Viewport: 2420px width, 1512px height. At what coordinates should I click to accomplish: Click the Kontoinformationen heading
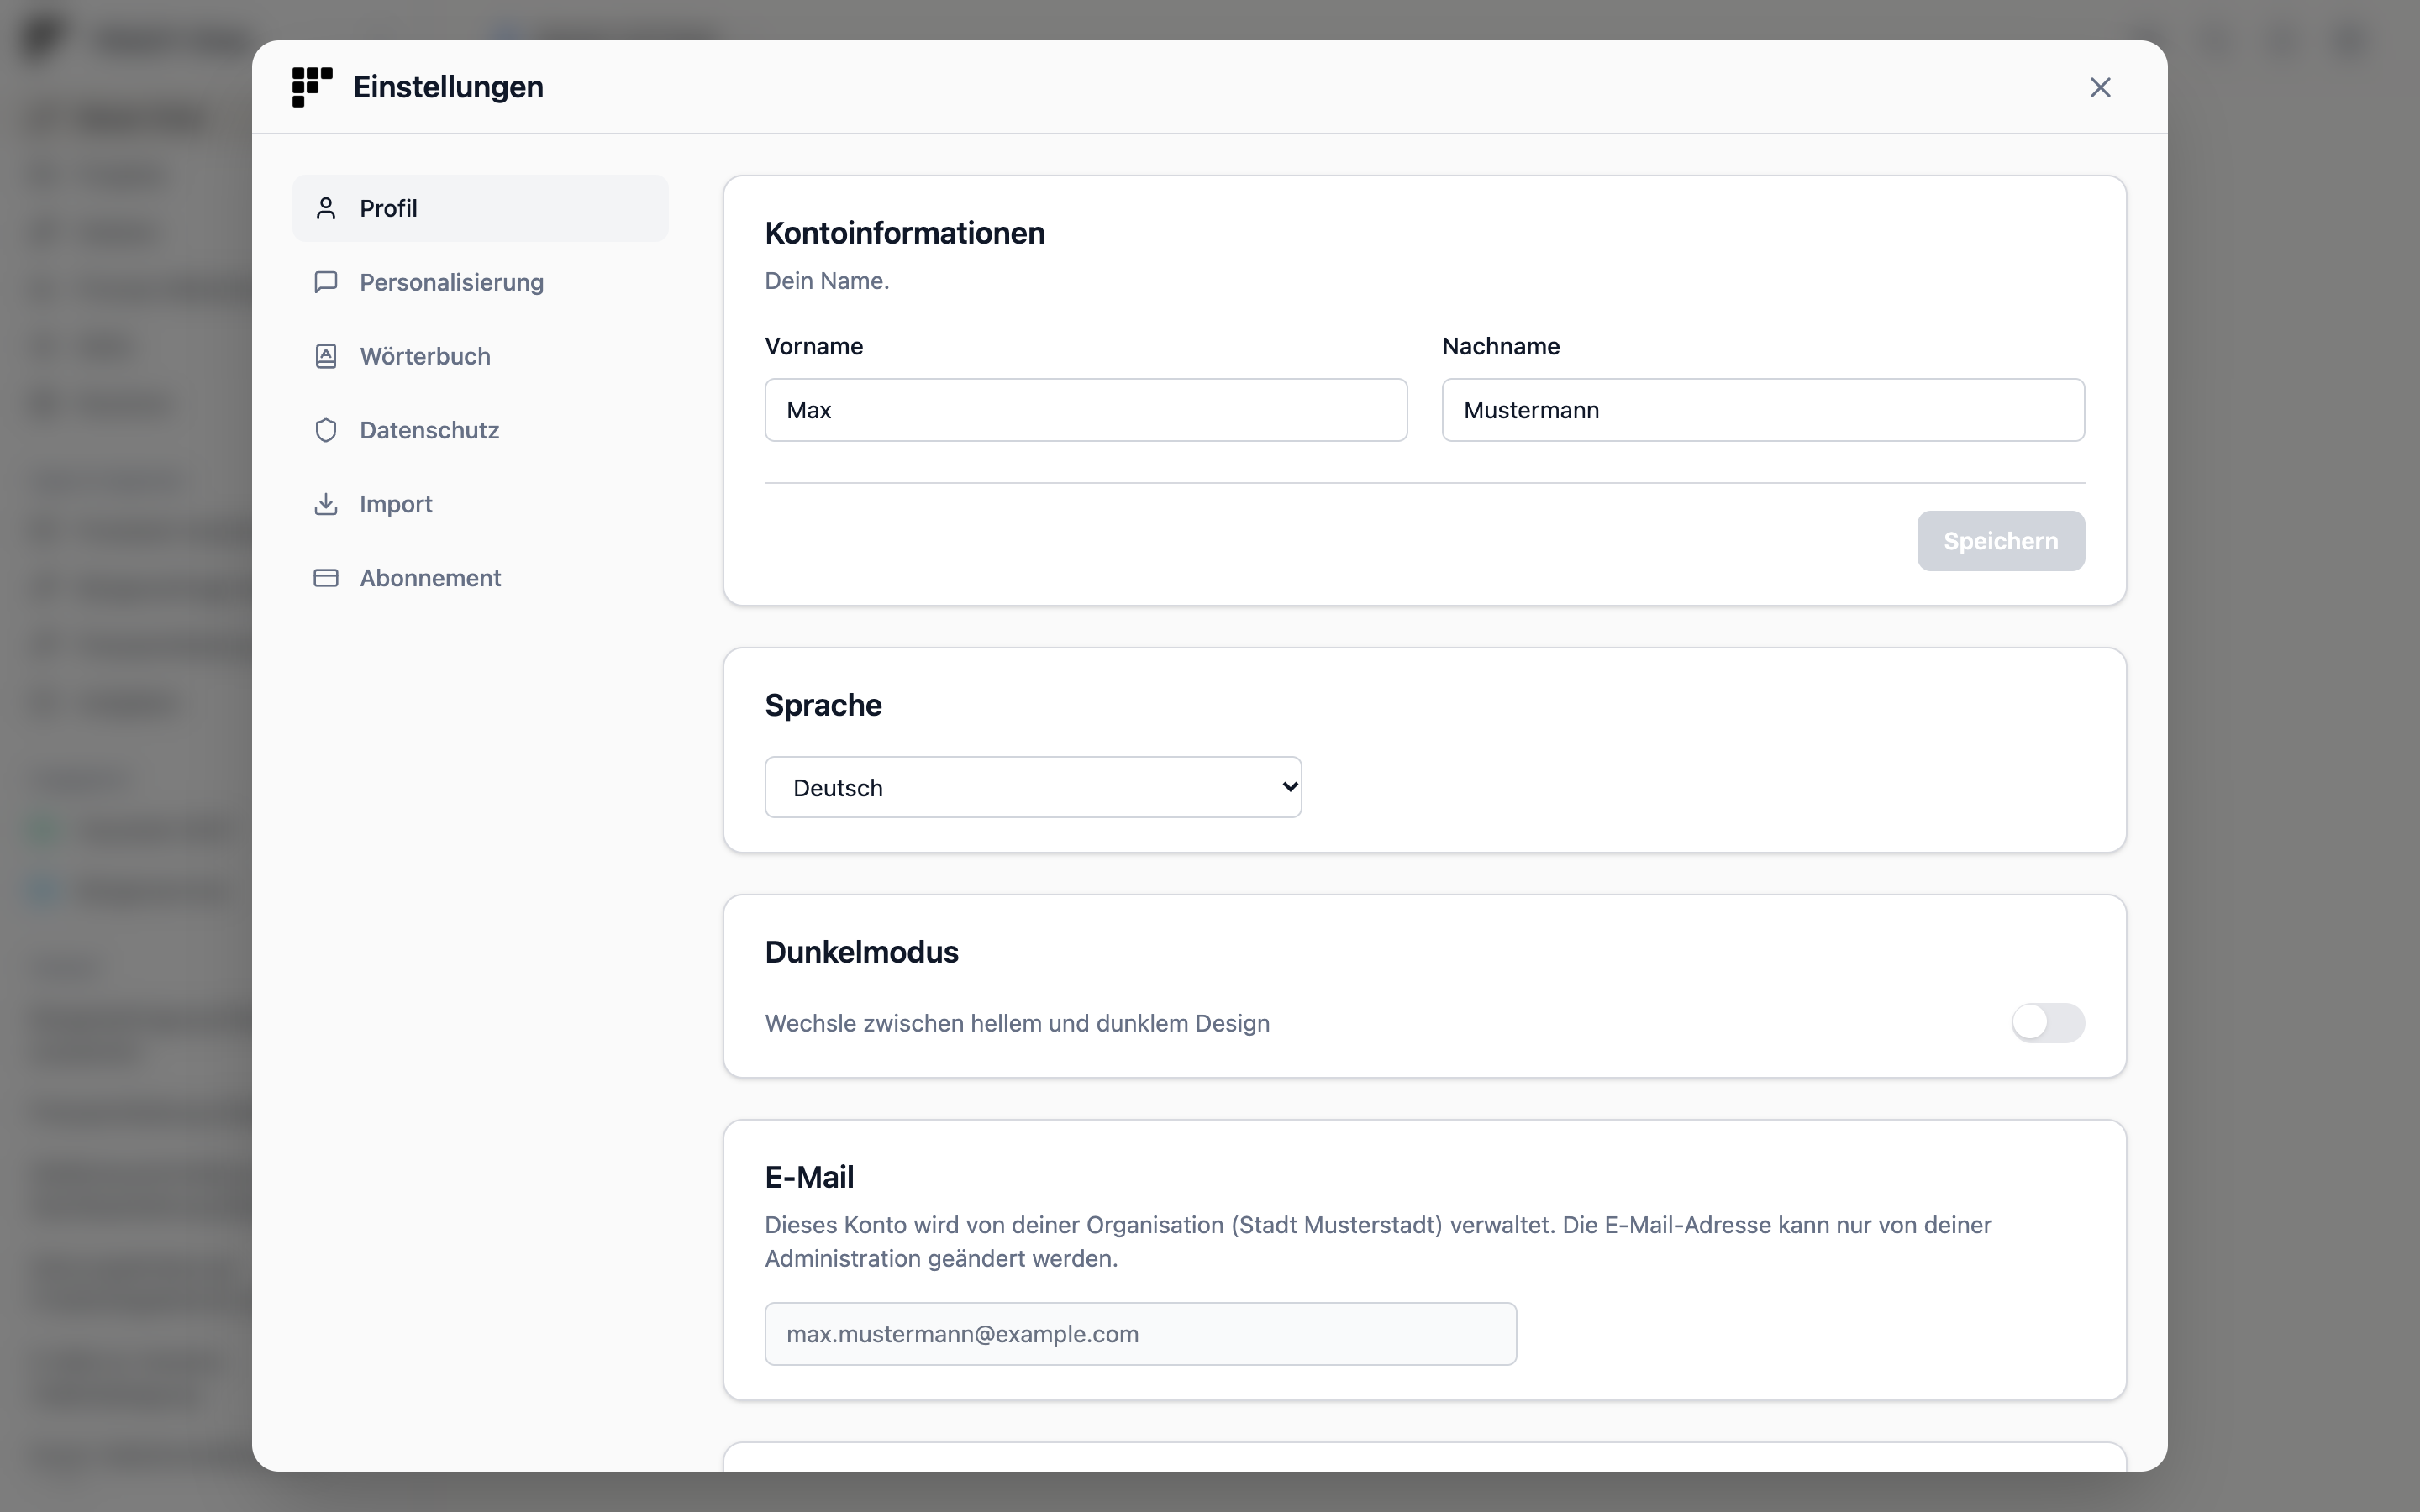click(x=905, y=233)
